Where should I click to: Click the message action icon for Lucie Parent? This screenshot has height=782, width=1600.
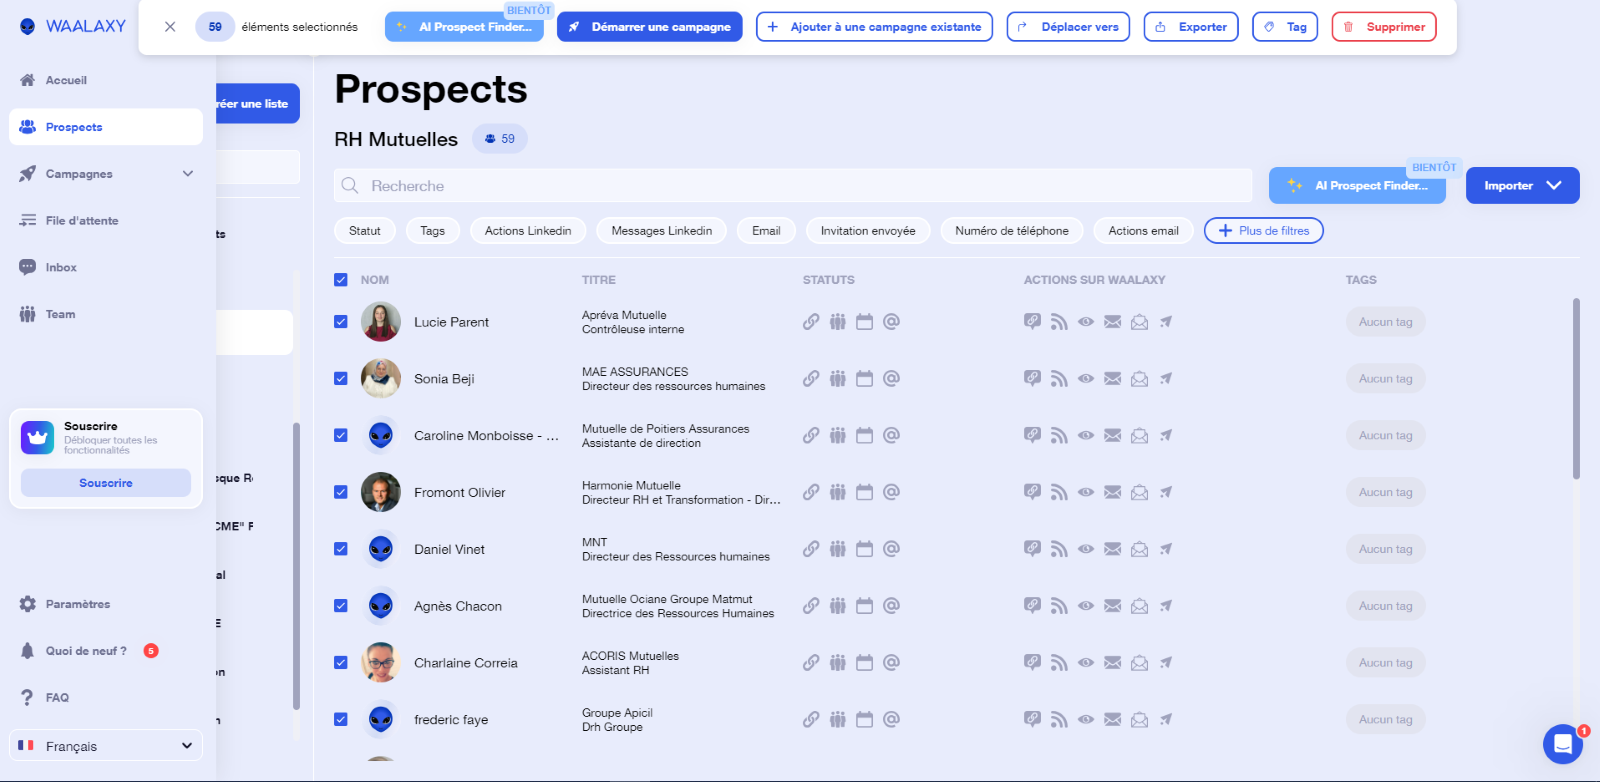point(1032,322)
